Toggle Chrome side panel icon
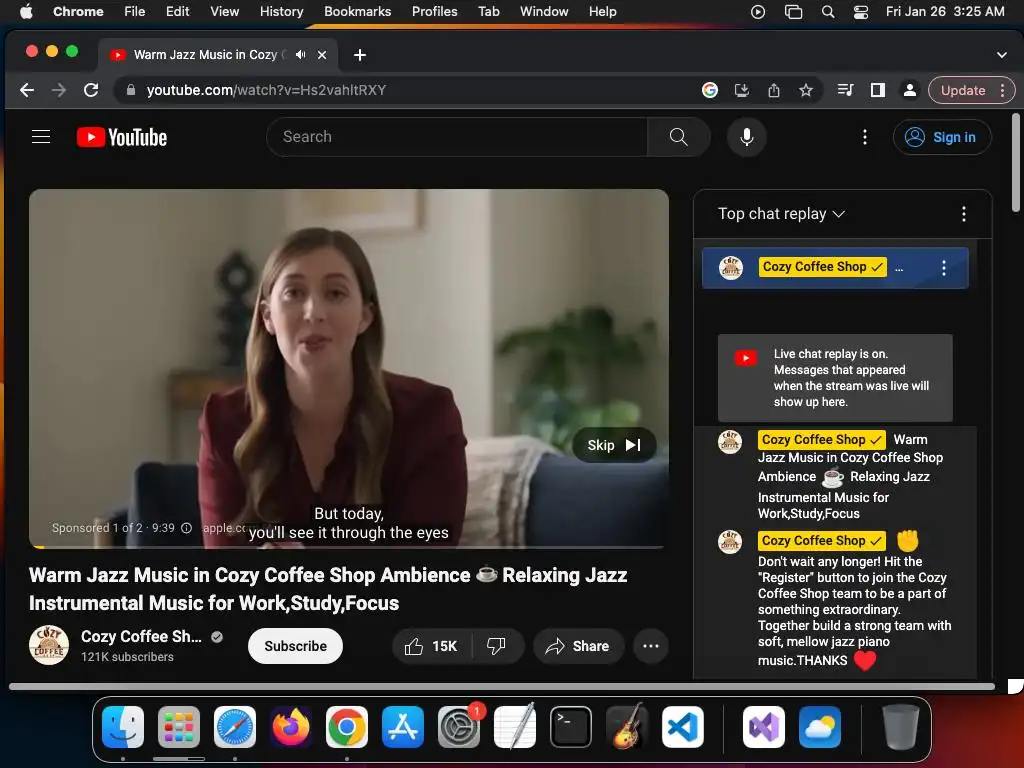1024x768 pixels. coord(878,90)
